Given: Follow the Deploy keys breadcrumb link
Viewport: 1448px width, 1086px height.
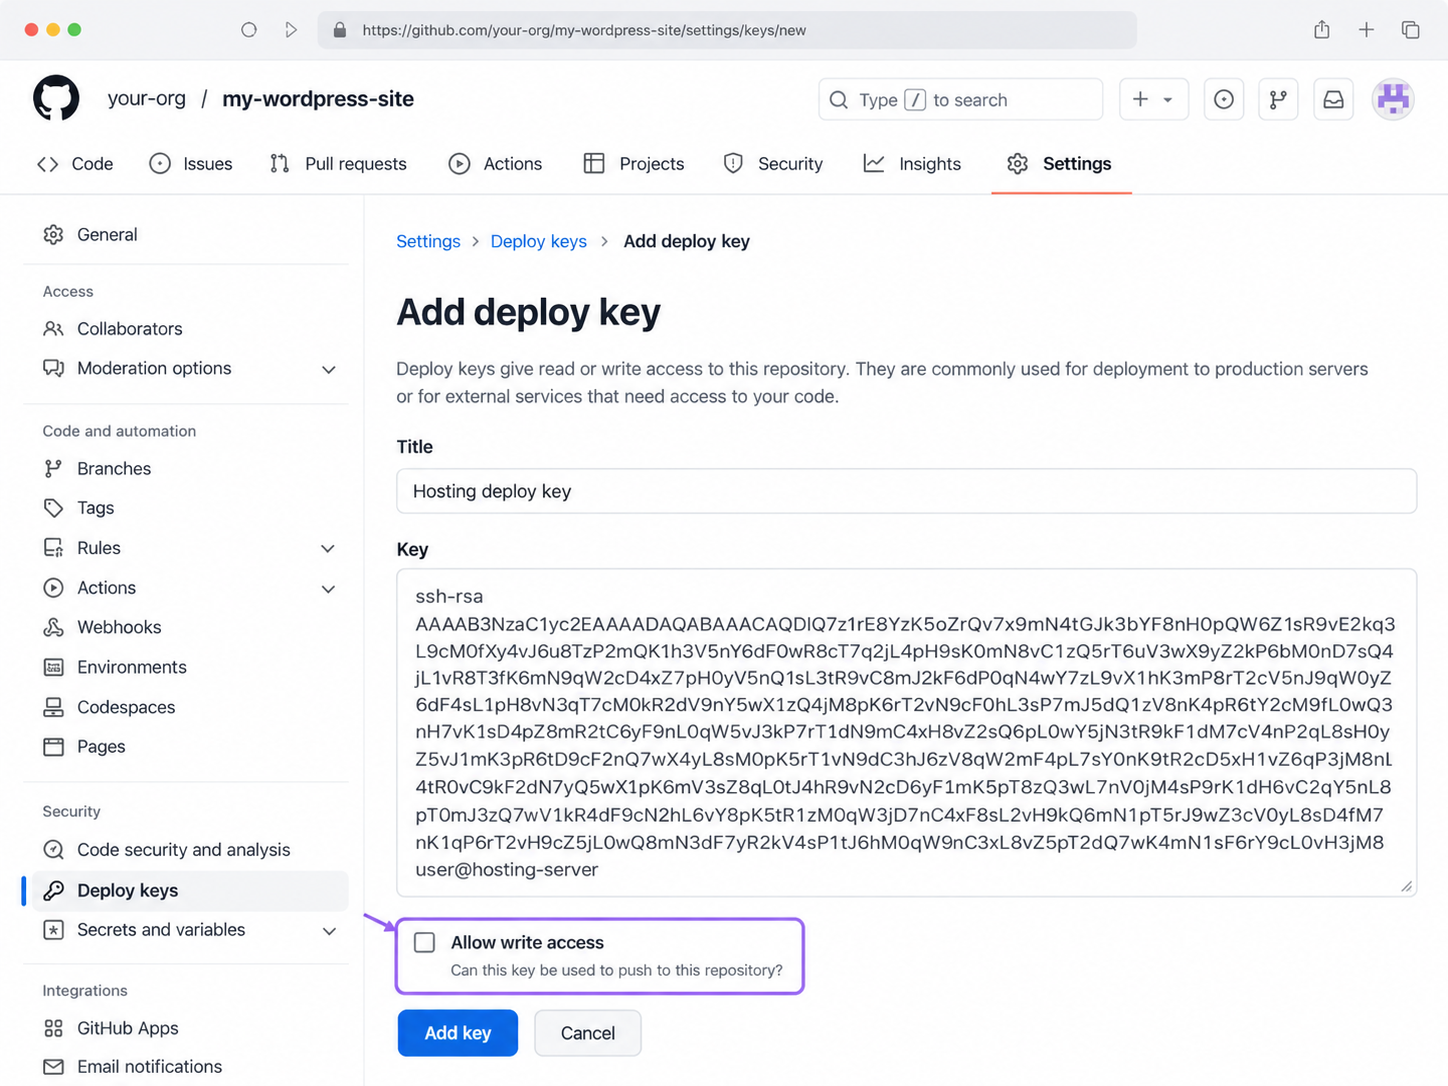Looking at the screenshot, I should tap(539, 241).
